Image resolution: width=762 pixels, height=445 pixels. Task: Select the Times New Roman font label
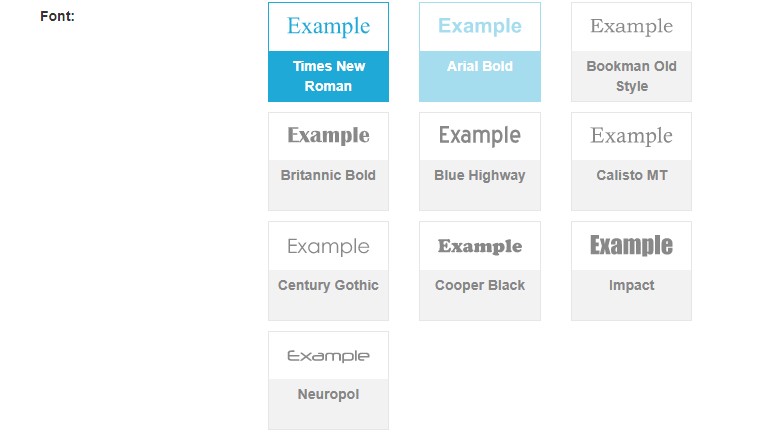click(x=328, y=76)
